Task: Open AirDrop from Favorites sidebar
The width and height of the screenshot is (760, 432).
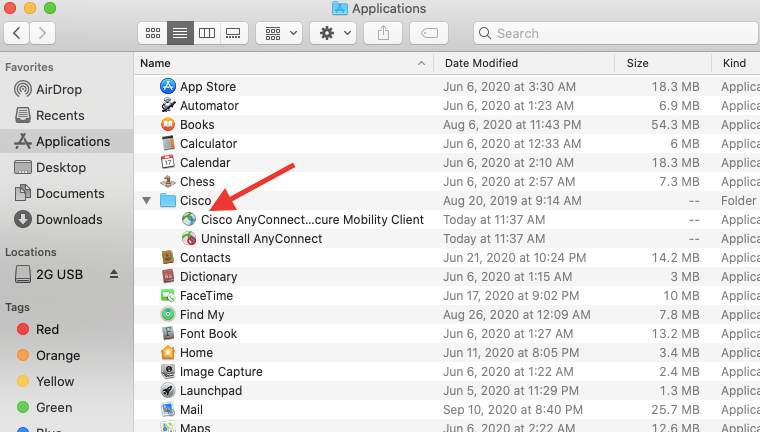Action: (x=58, y=89)
